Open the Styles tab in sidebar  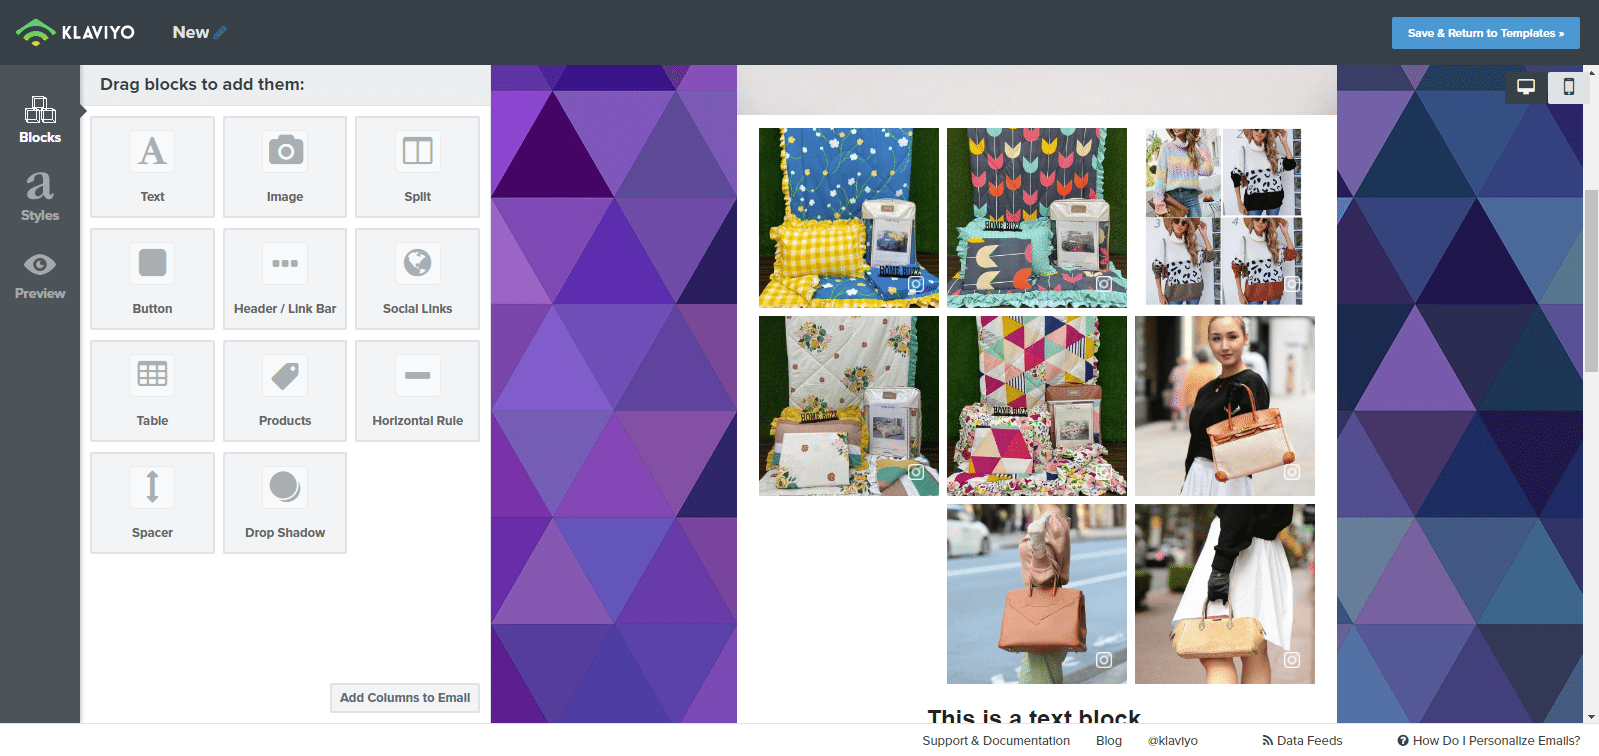pyautogui.click(x=40, y=196)
